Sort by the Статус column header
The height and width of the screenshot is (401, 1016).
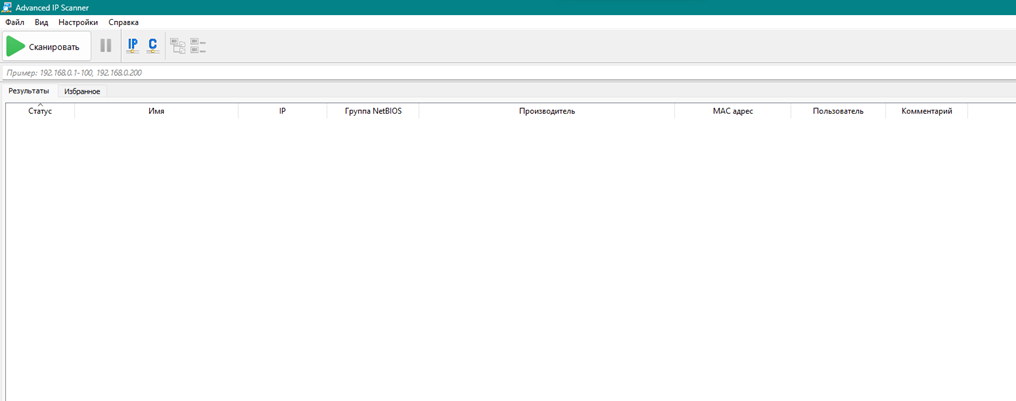pyautogui.click(x=40, y=111)
